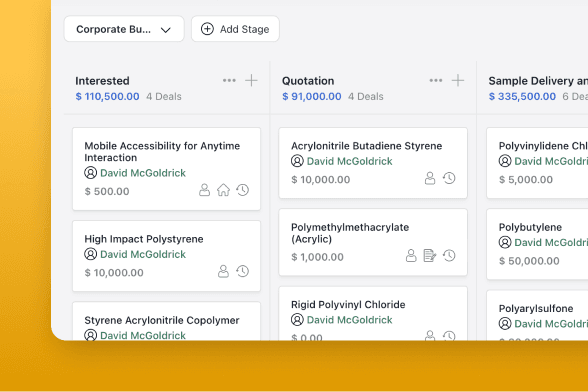Open Quotation stage three-dots menu
Image resolution: width=588 pixels, height=392 pixels.
point(436,80)
